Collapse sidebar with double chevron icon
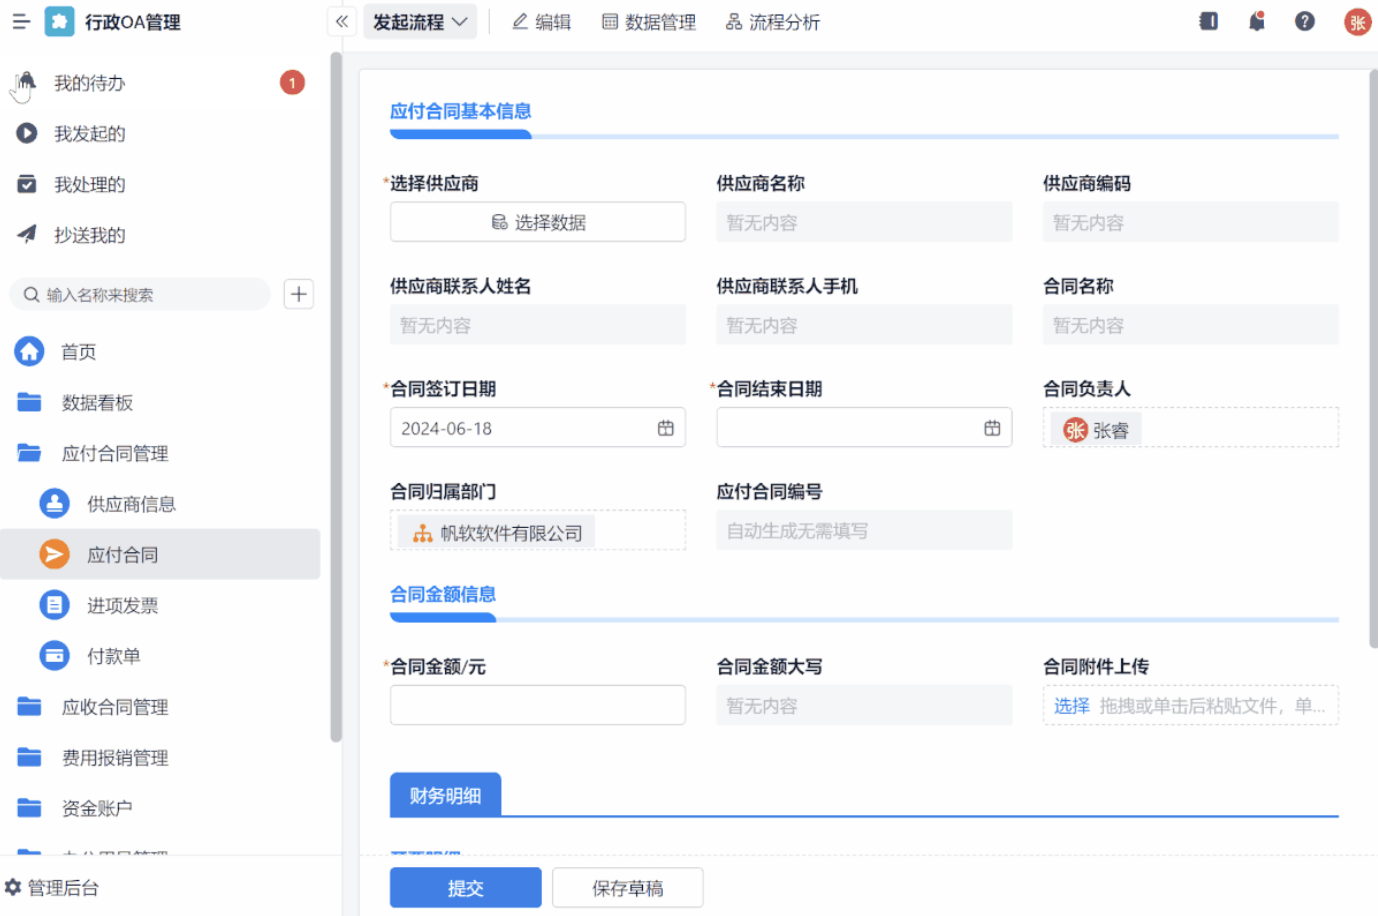 (x=342, y=21)
